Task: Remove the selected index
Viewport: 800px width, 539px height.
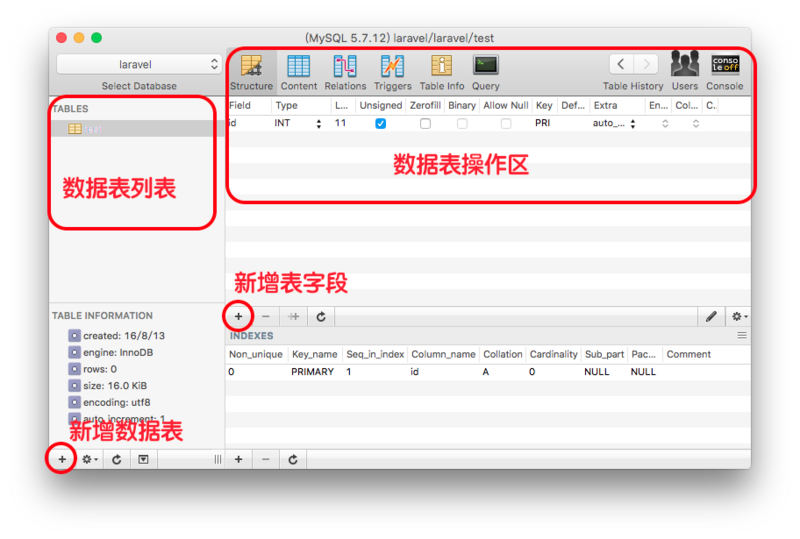Action: coord(265,459)
